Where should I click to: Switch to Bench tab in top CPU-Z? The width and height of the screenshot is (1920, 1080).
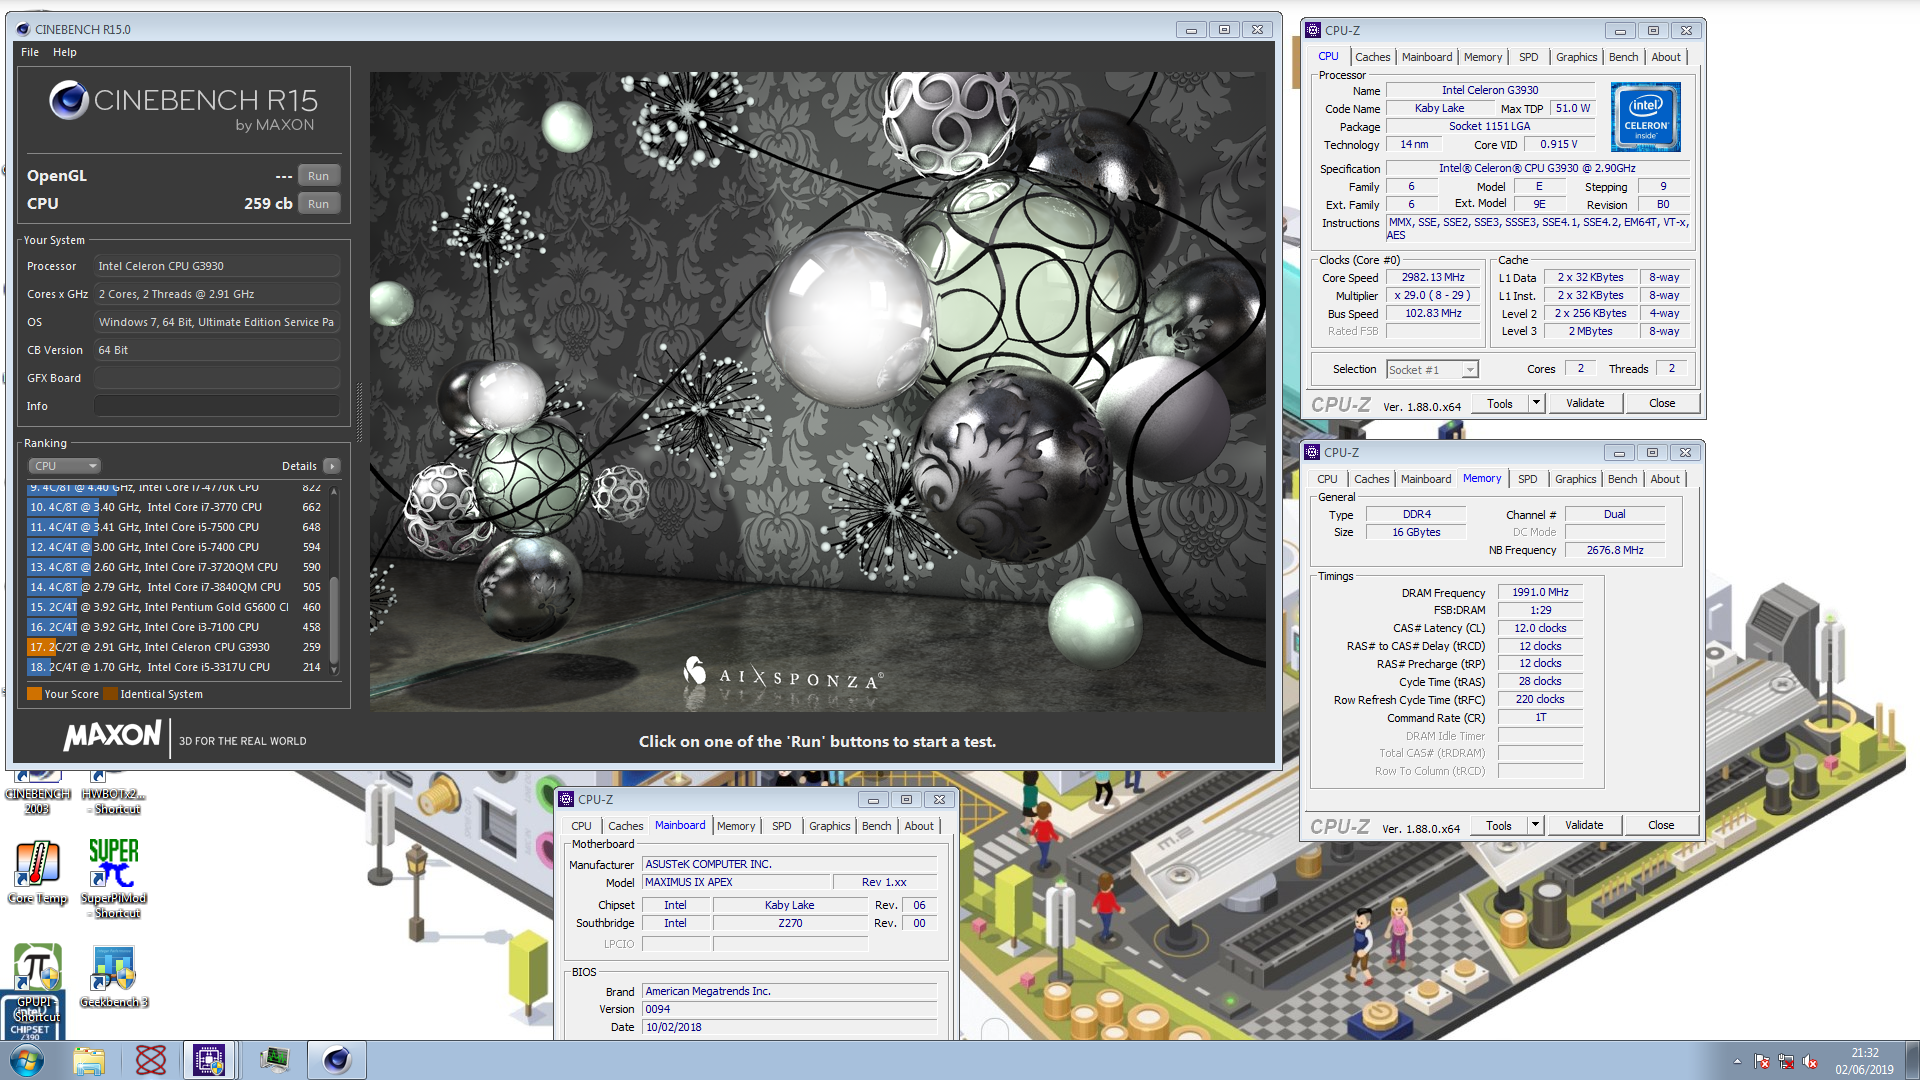1623,57
